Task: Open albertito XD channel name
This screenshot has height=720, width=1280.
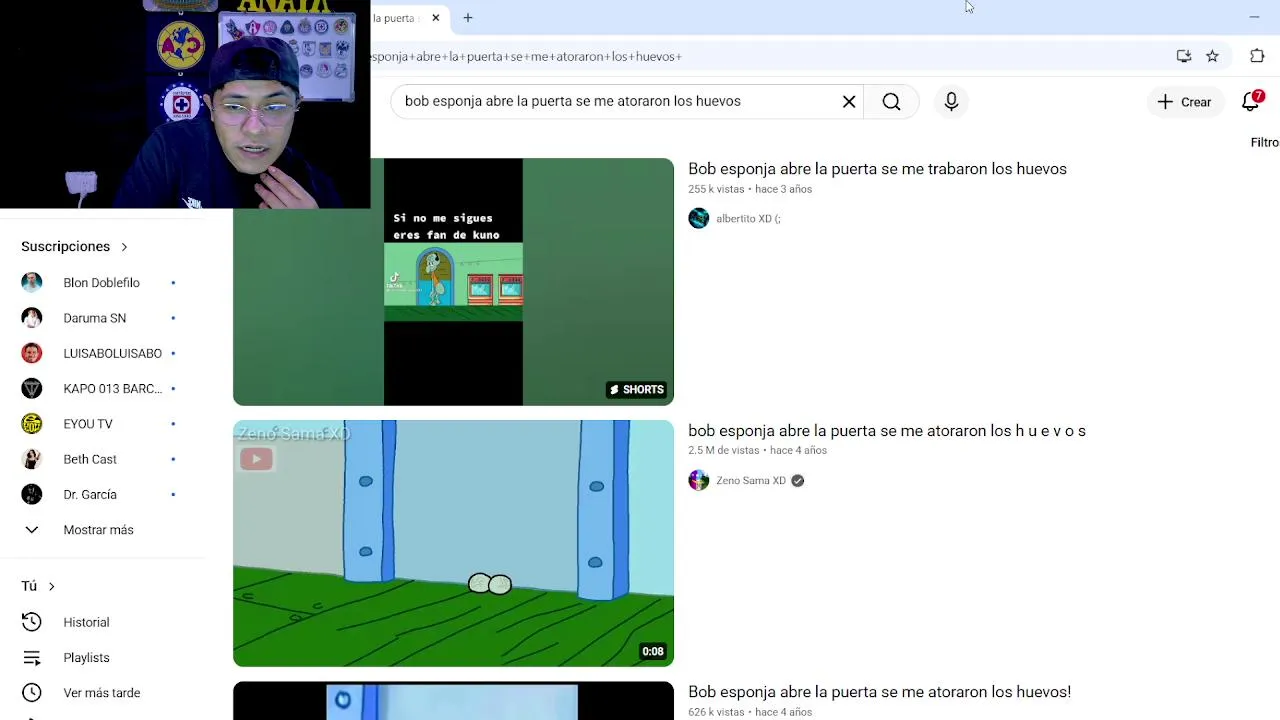Action: (x=748, y=219)
